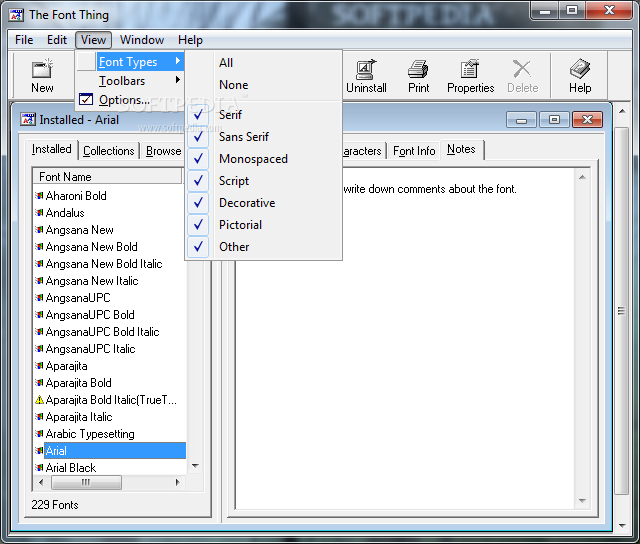Viewport: 640px width, 544px height.
Task: Click font icon beside Arial Black
Action: click(x=39, y=468)
